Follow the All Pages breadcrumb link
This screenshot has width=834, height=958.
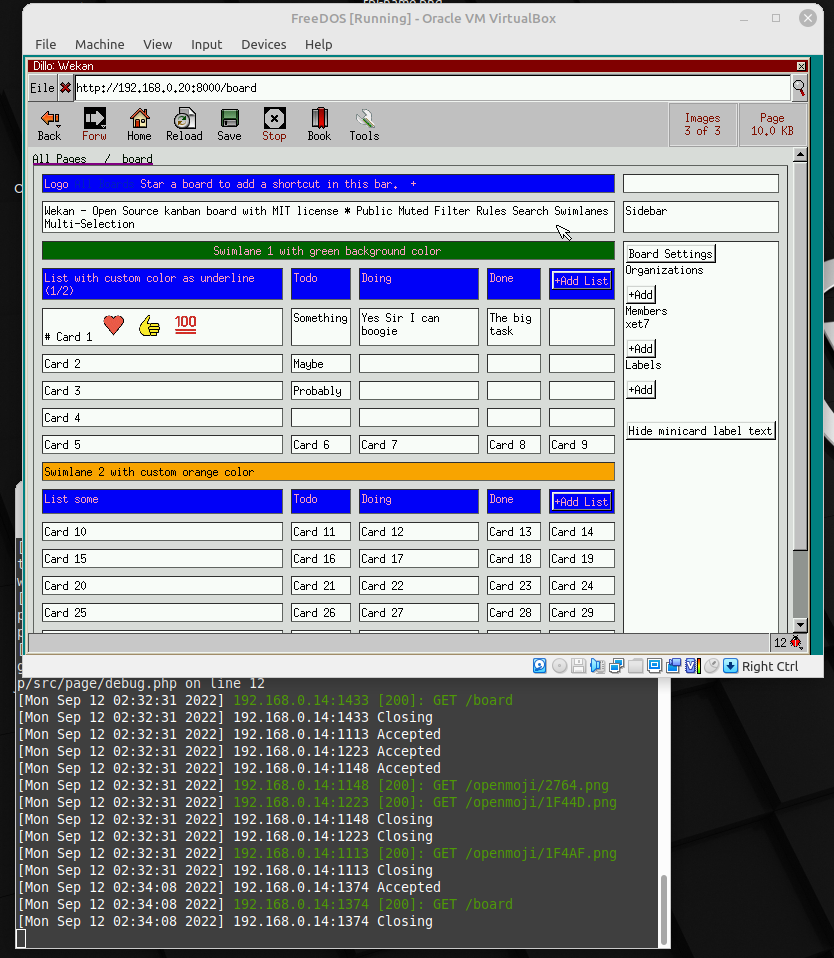tap(59, 159)
